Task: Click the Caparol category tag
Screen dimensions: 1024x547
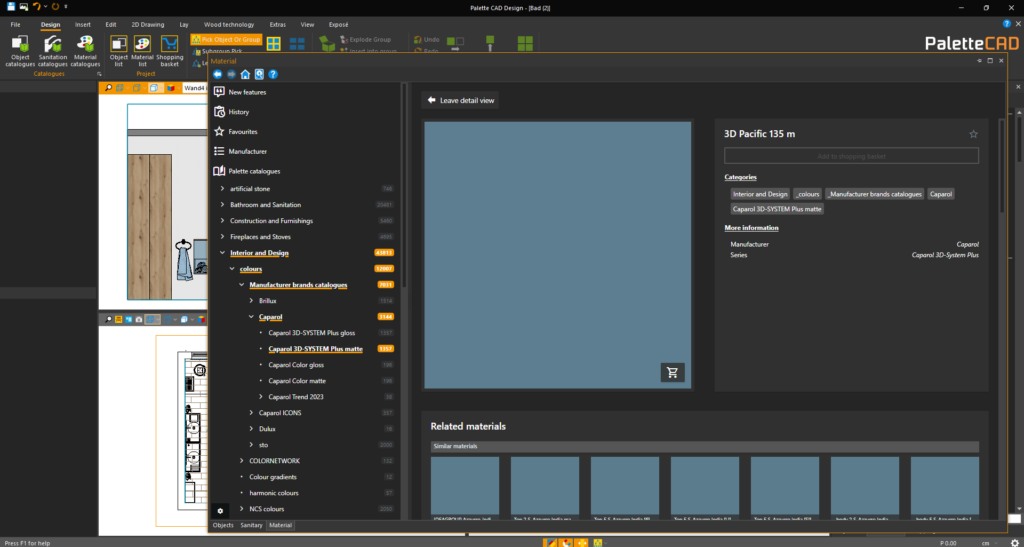Action: pos(940,193)
